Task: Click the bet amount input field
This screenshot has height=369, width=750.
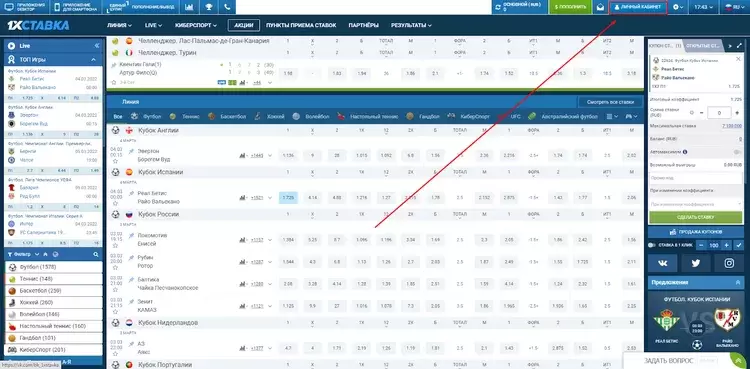Action: [719, 112]
